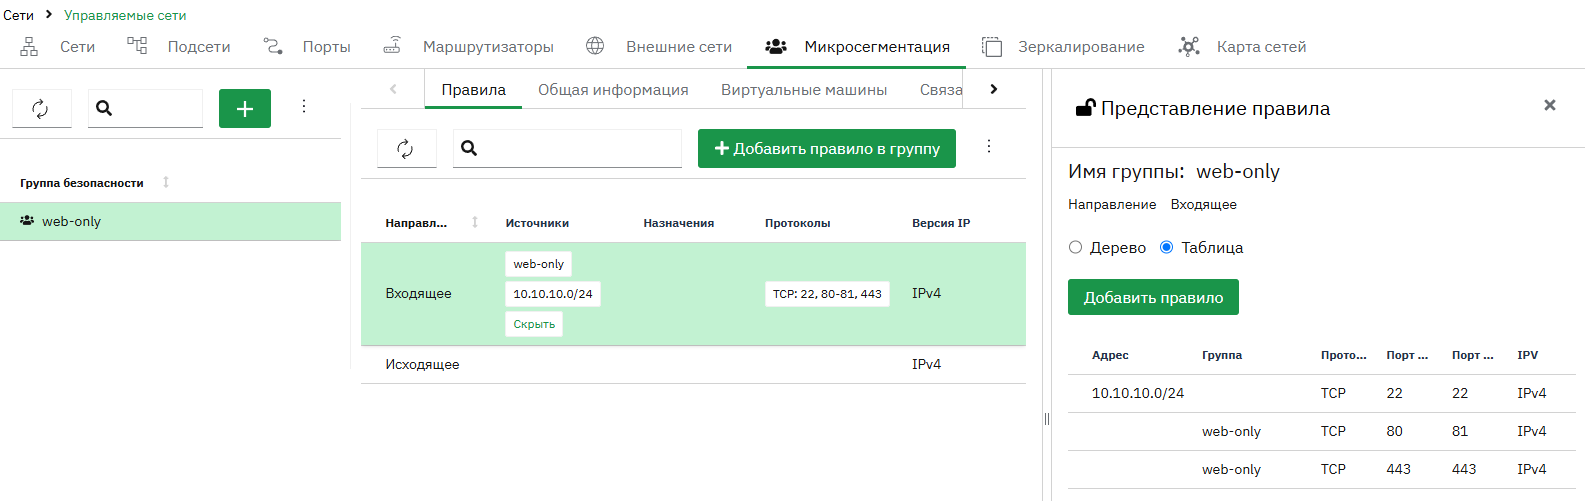This screenshot has height=501, width=1585.
Task: Click the unlocked padlock icon in Представление правила
Action: pos(1085,108)
